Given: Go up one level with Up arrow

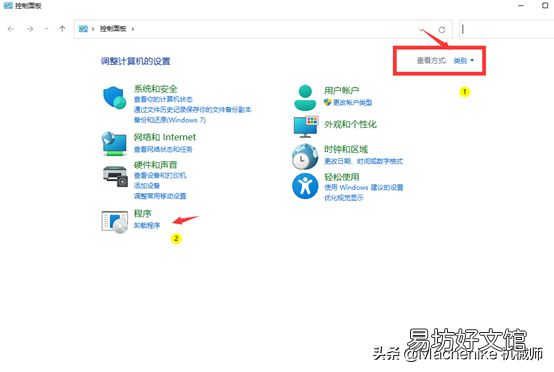Looking at the screenshot, I should [62, 29].
